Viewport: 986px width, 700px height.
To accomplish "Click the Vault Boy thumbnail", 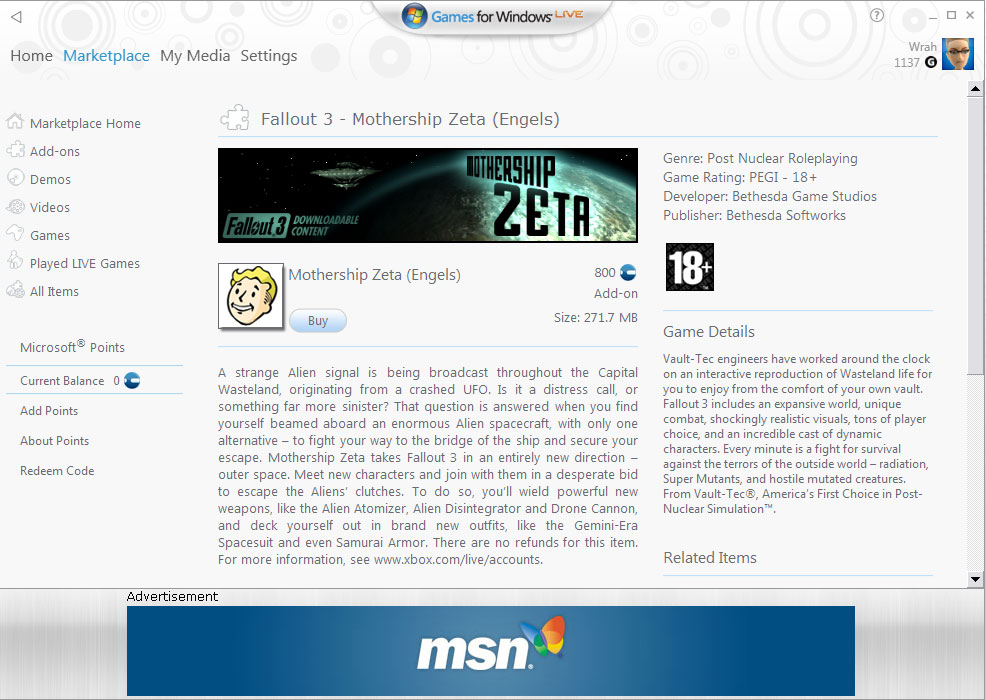I will tap(251, 296).
